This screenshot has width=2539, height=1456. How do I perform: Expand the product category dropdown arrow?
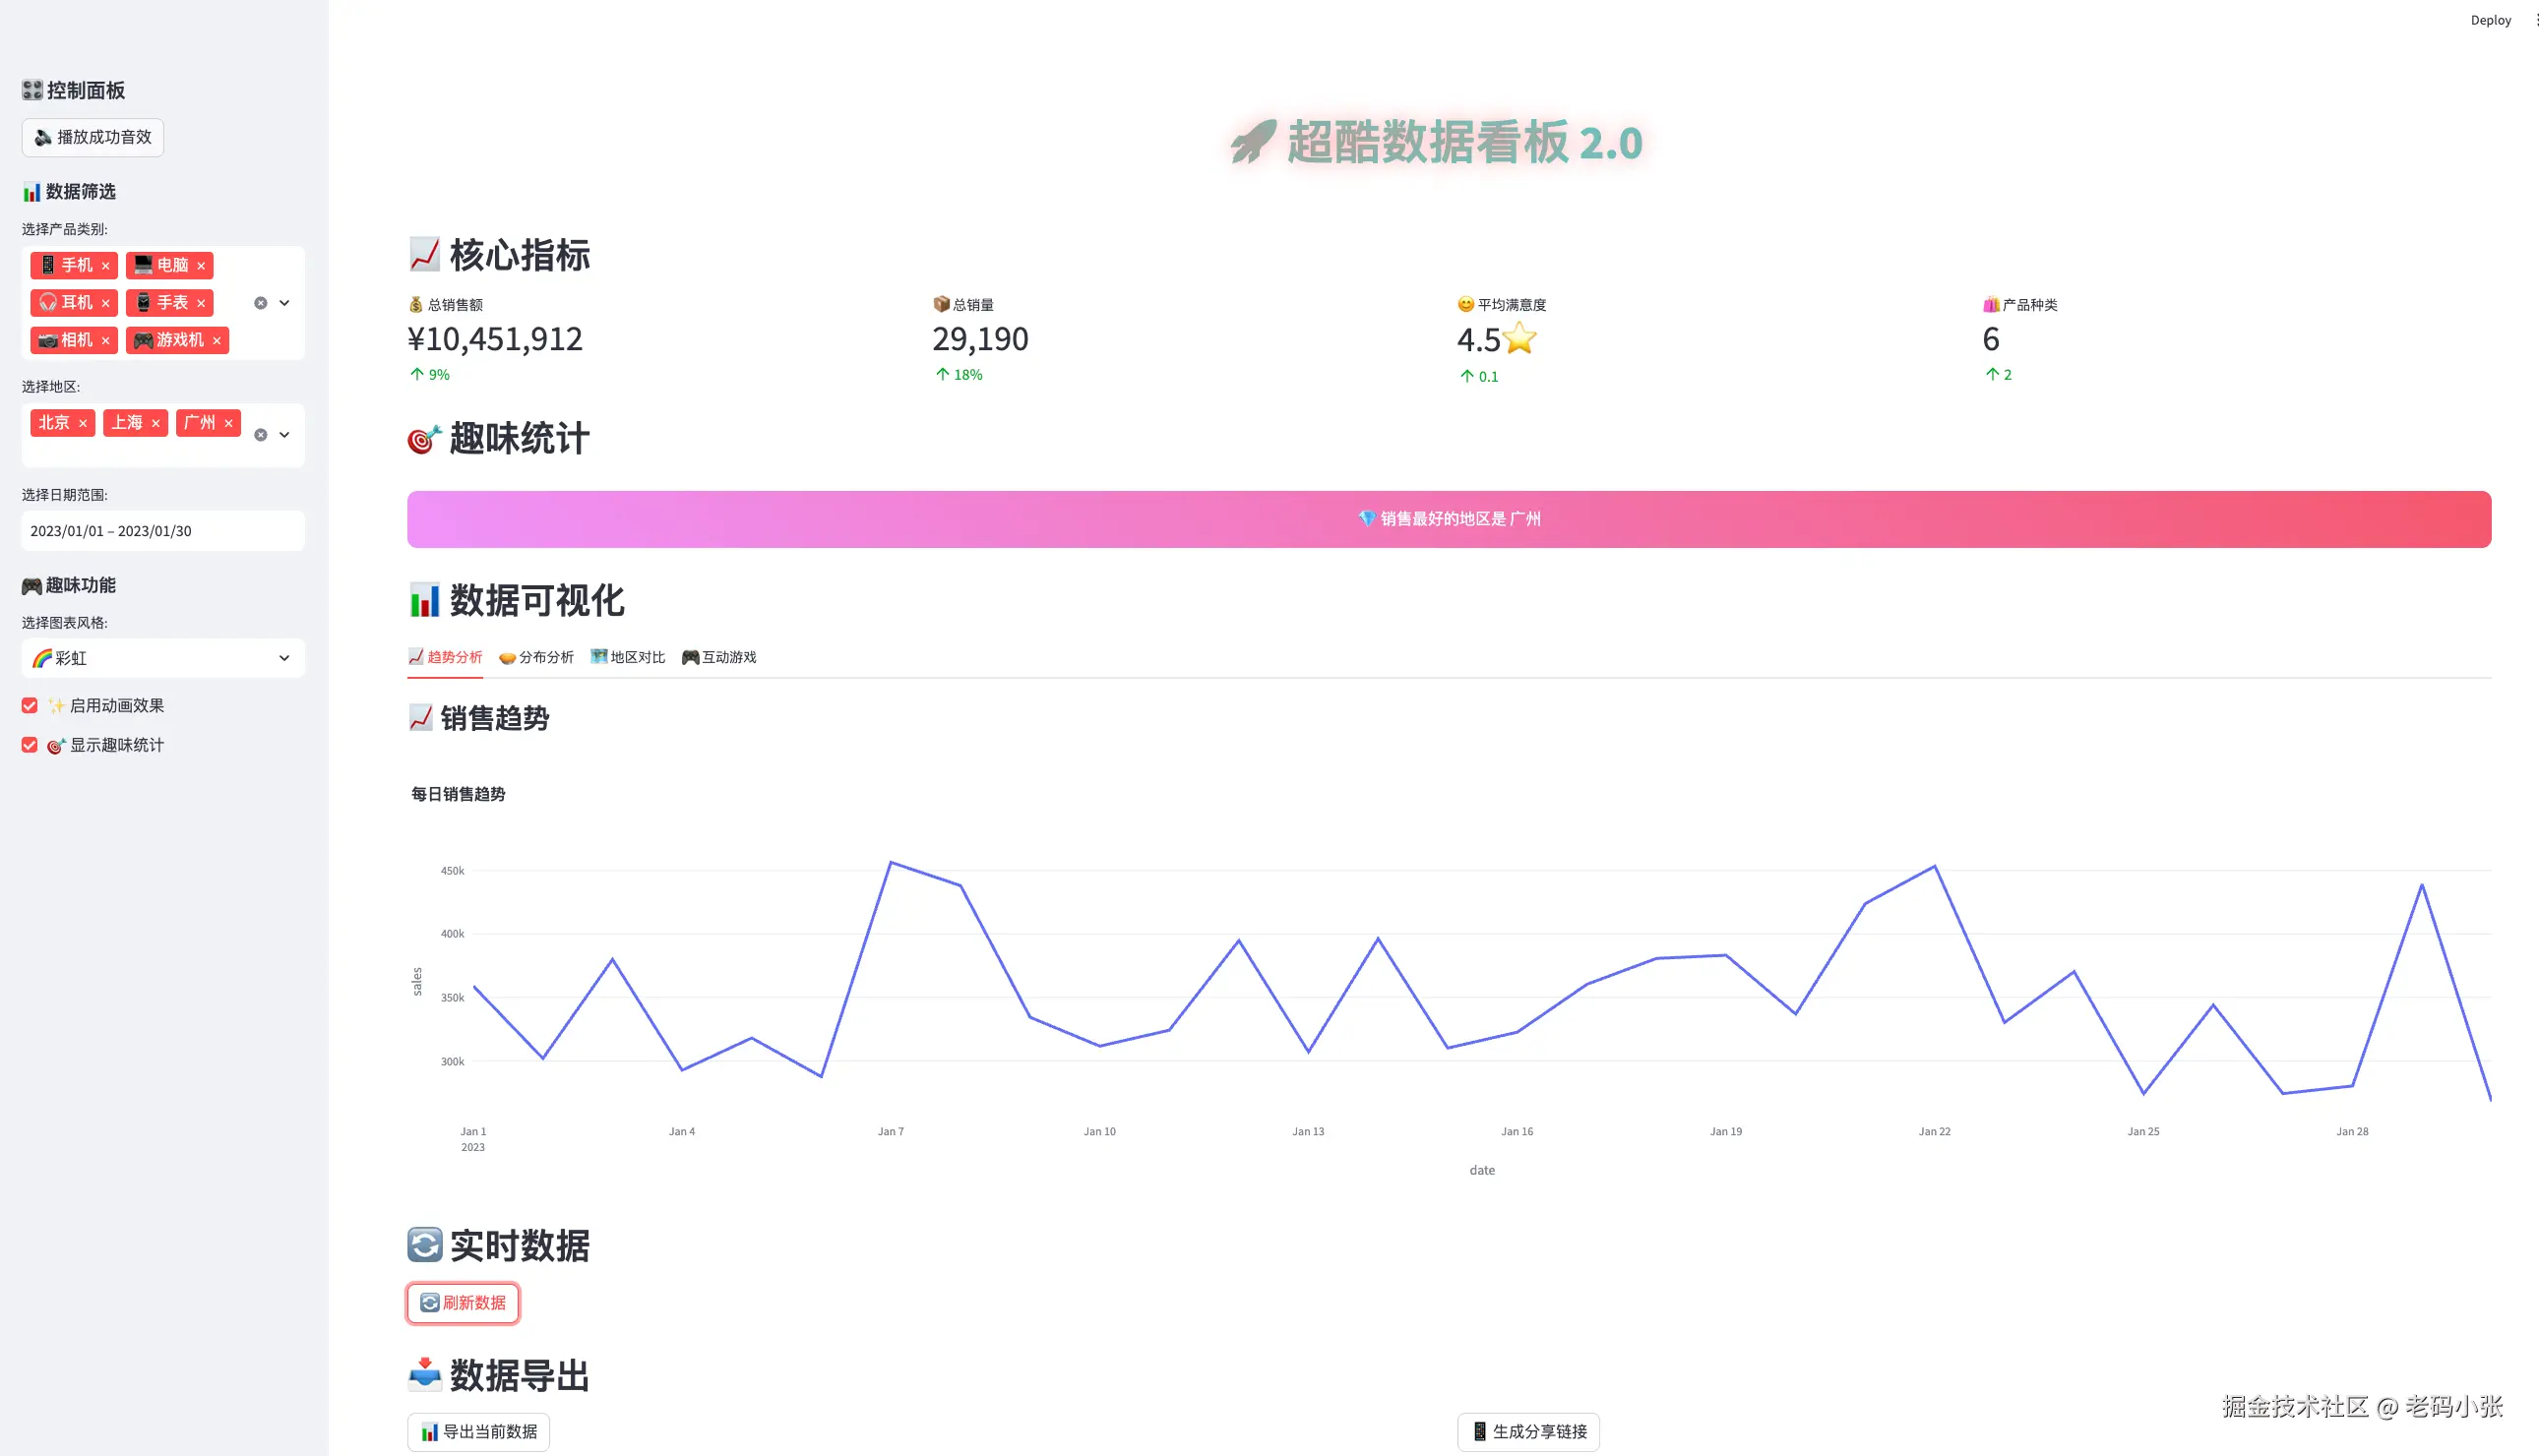point(284,303)
